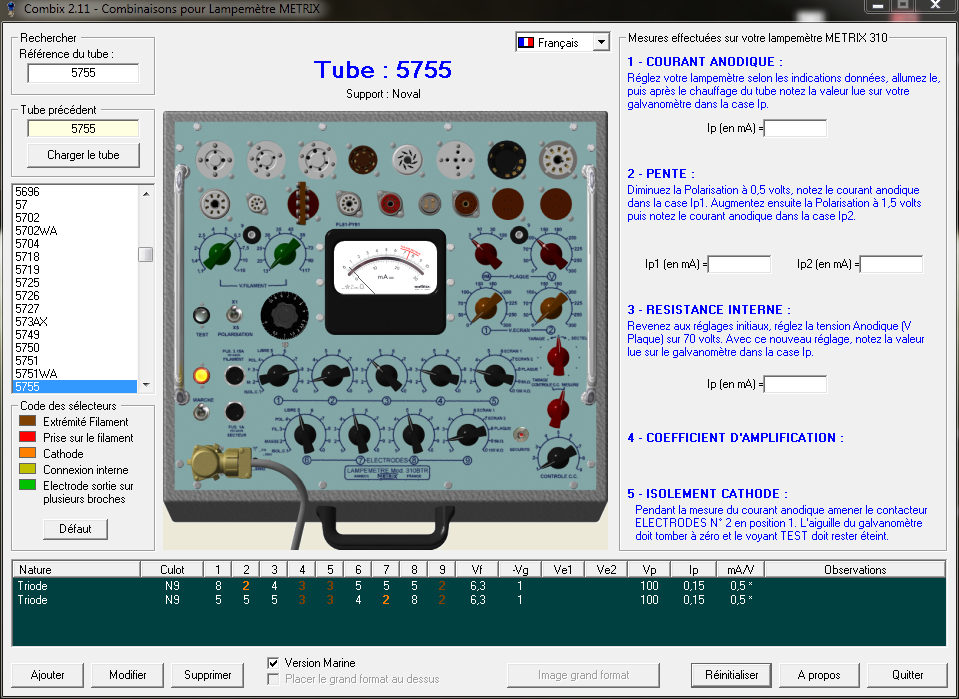Click electrode selector knob number 5
The width and height of the screenshot is (959, 699).
(x=495, y=375)
